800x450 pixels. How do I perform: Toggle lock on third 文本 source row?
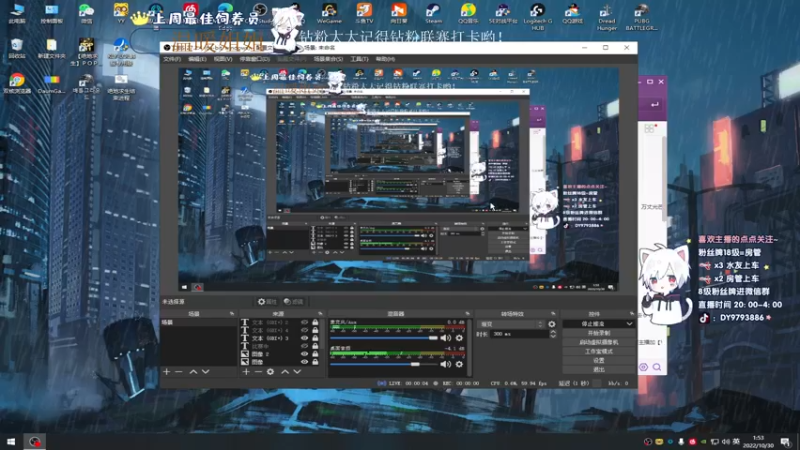tap(315, 338)
